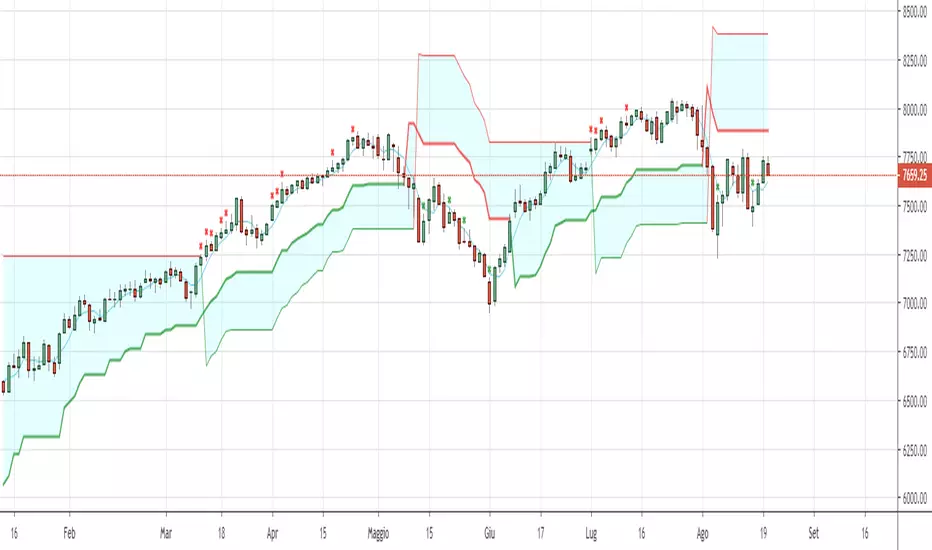The image size is (932, 550).
Task: Select the Giu label on the time axis
Action: [488, 535]
